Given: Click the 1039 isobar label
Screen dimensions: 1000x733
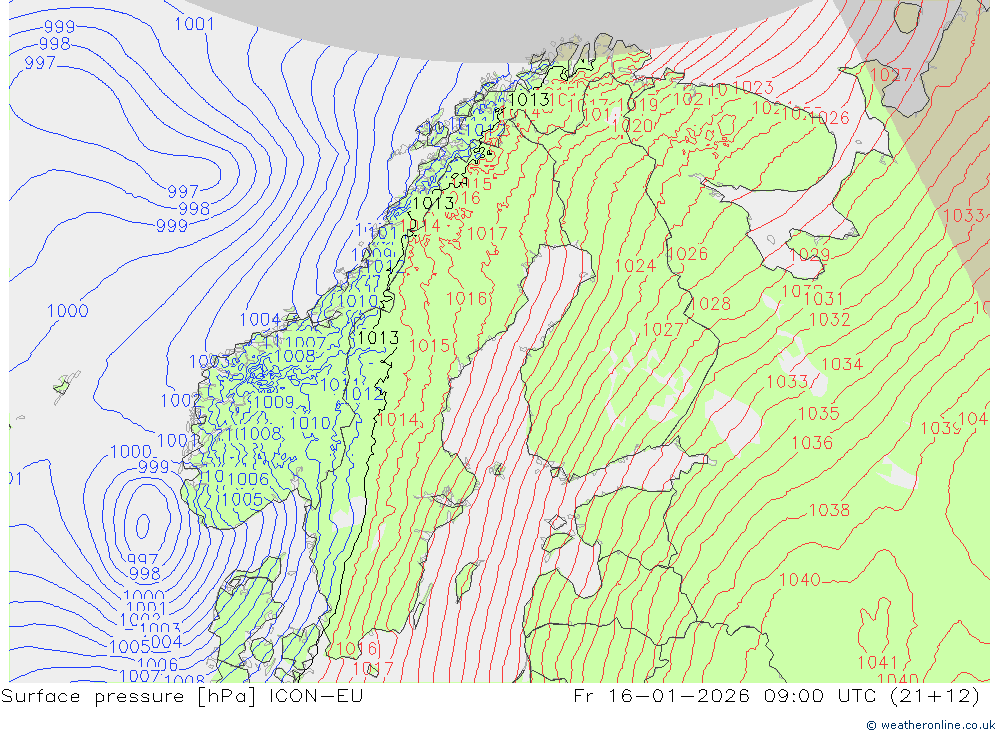Looking at the screenshot, I should tap(940, 428).
